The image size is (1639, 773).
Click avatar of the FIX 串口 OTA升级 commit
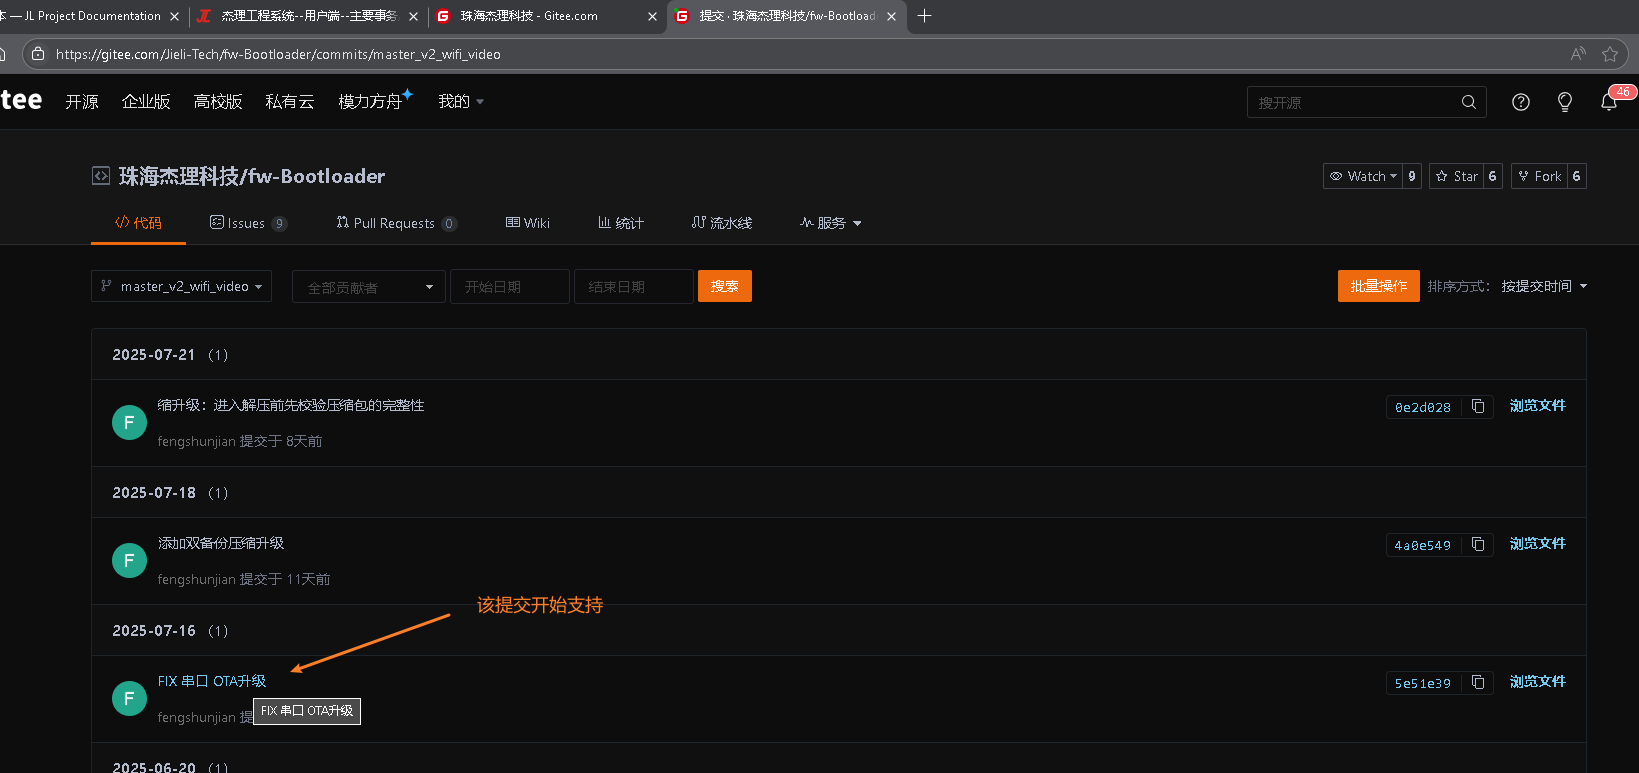point(129,698)
